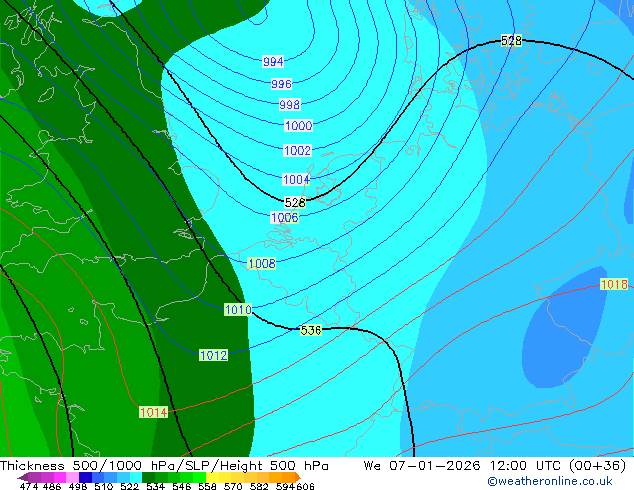Select the 1002 isobar label
Viewport: 634px width, 490px height.
tap(297, 150)
